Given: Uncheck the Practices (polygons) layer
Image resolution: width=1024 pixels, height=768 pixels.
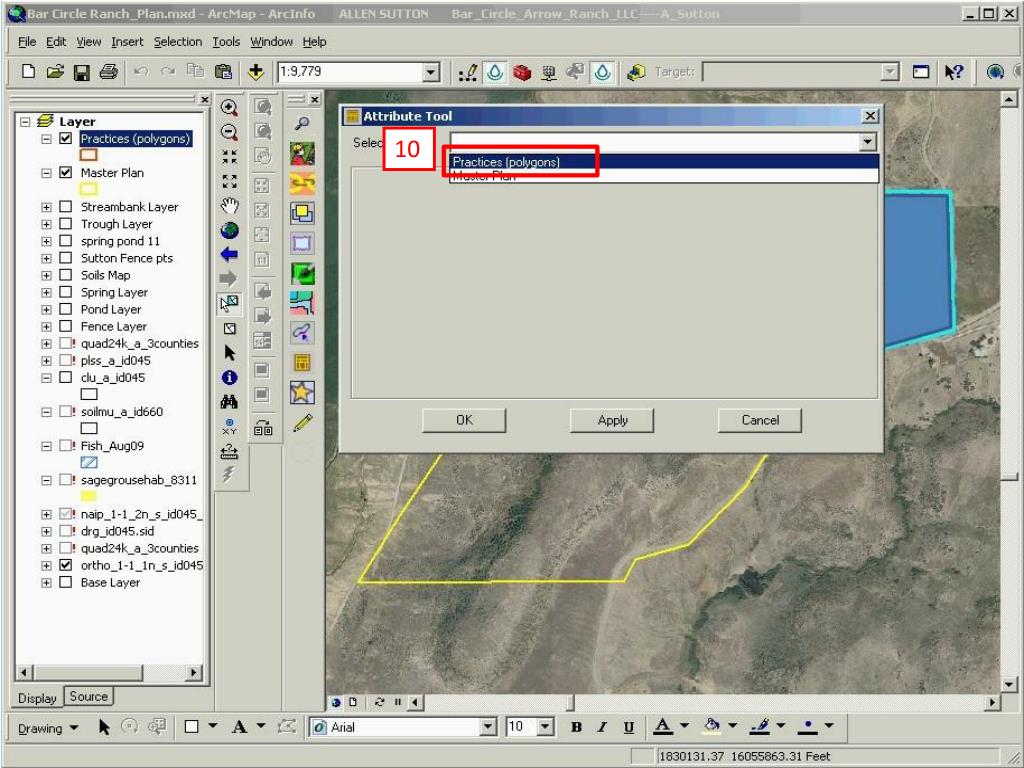Looking at the screenshot, I should pyautogui.click(x=65, y=138).
